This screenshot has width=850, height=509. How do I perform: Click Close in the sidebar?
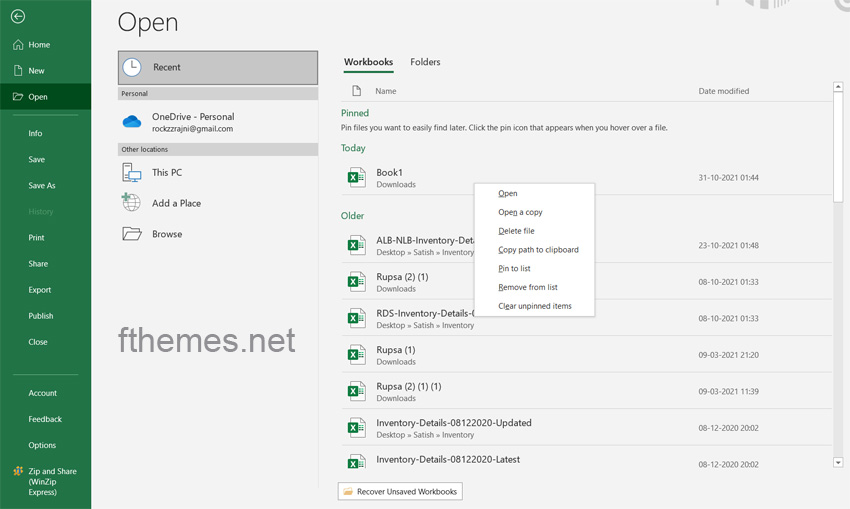pos(38,342)
